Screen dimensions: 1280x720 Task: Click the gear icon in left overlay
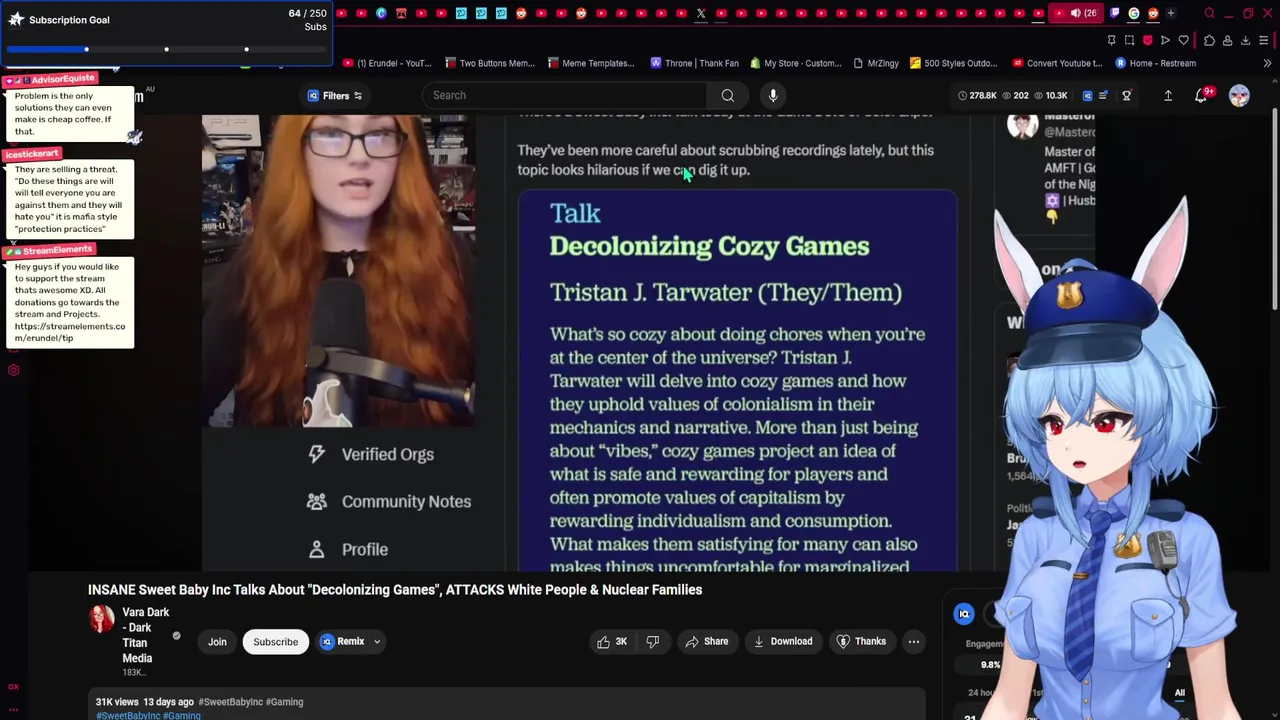pos(14,370)
